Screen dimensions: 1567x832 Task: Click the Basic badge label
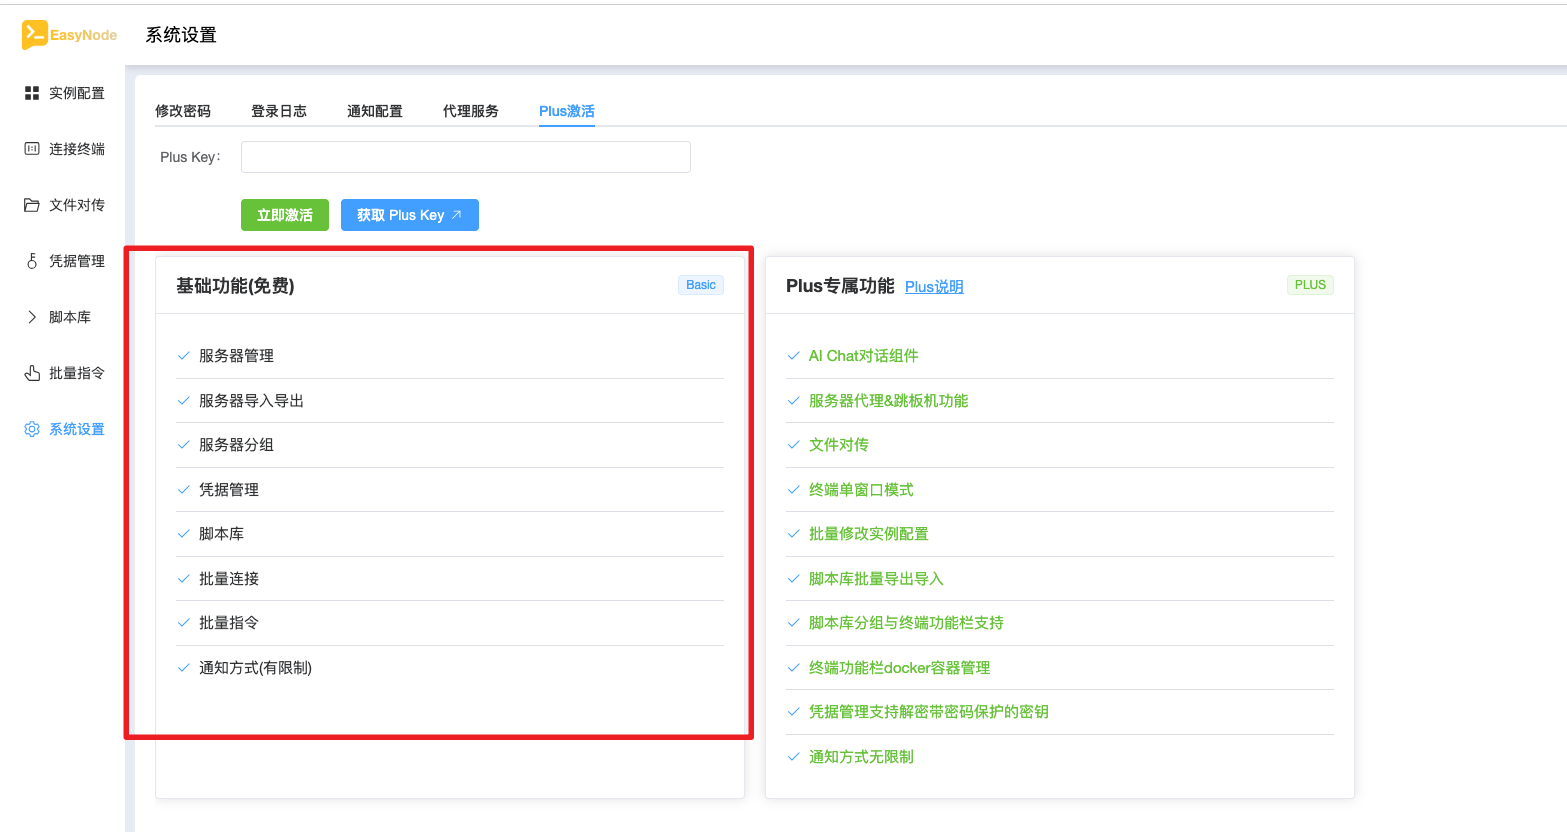(701, 285)
